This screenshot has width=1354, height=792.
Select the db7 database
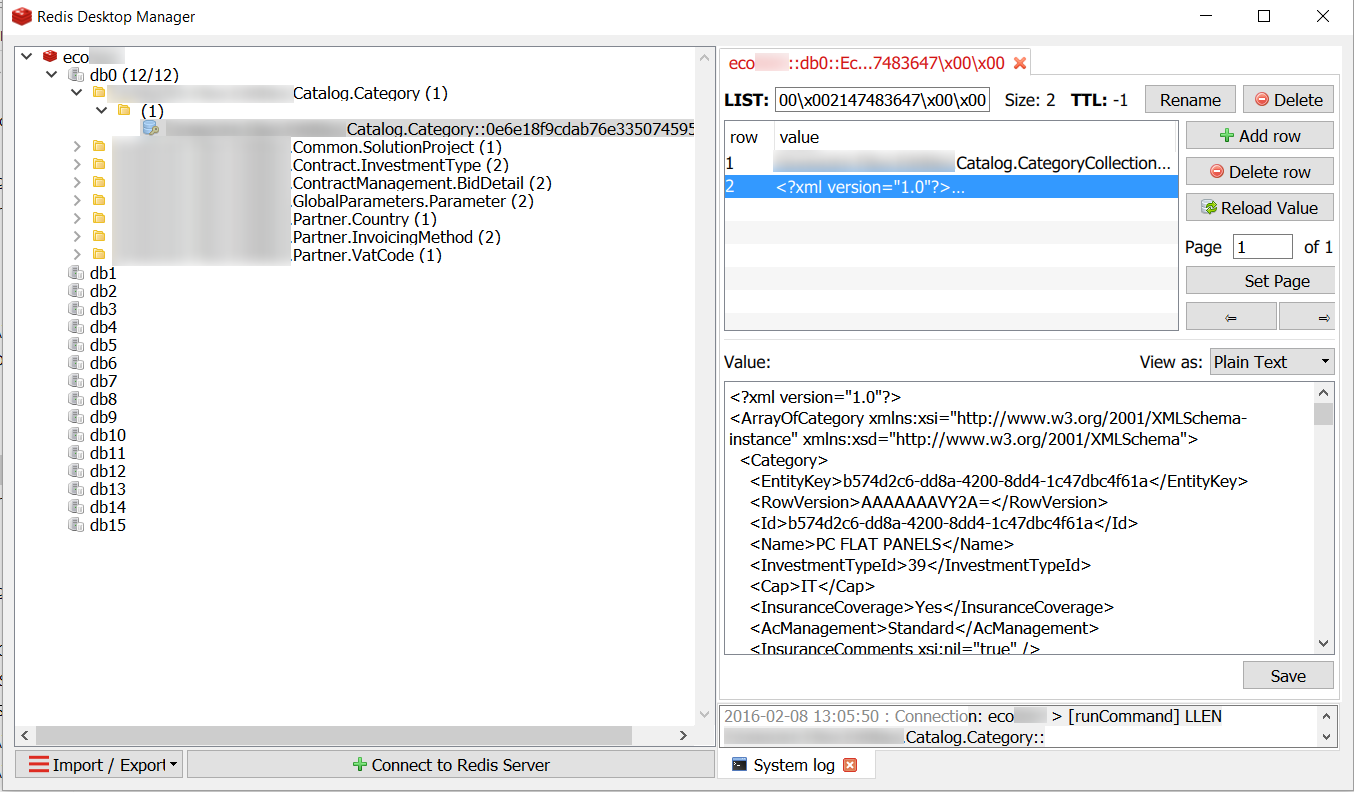click(103, 381)
